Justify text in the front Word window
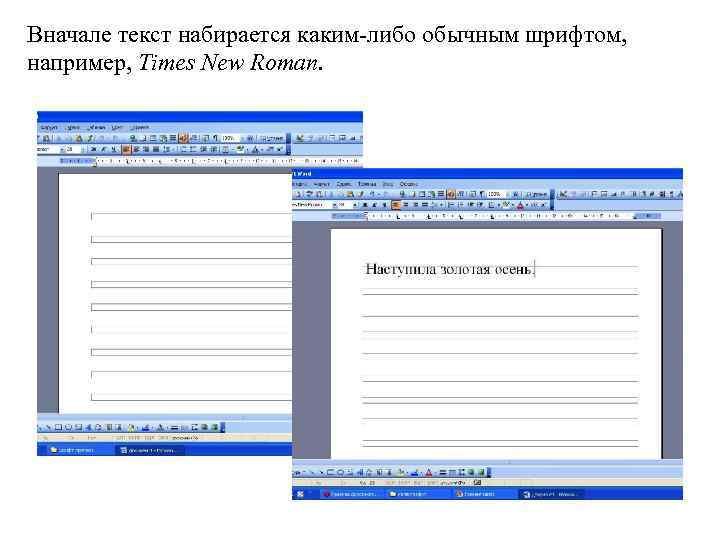Image resolution: width=720 pixels, height=540 pixels. (x=425, y=205)
